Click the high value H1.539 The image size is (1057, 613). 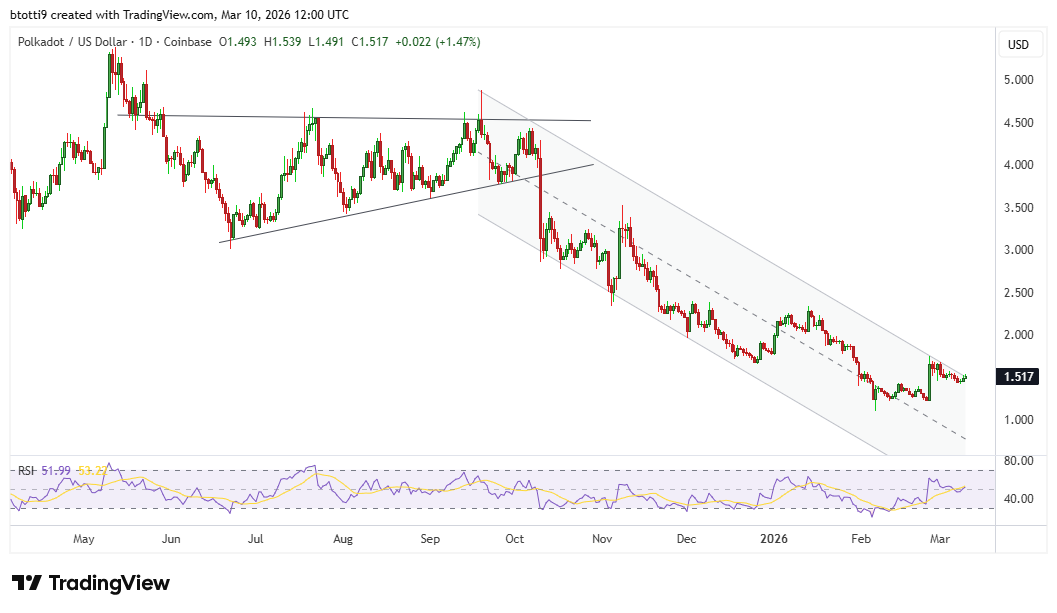[x=284, y=42]
